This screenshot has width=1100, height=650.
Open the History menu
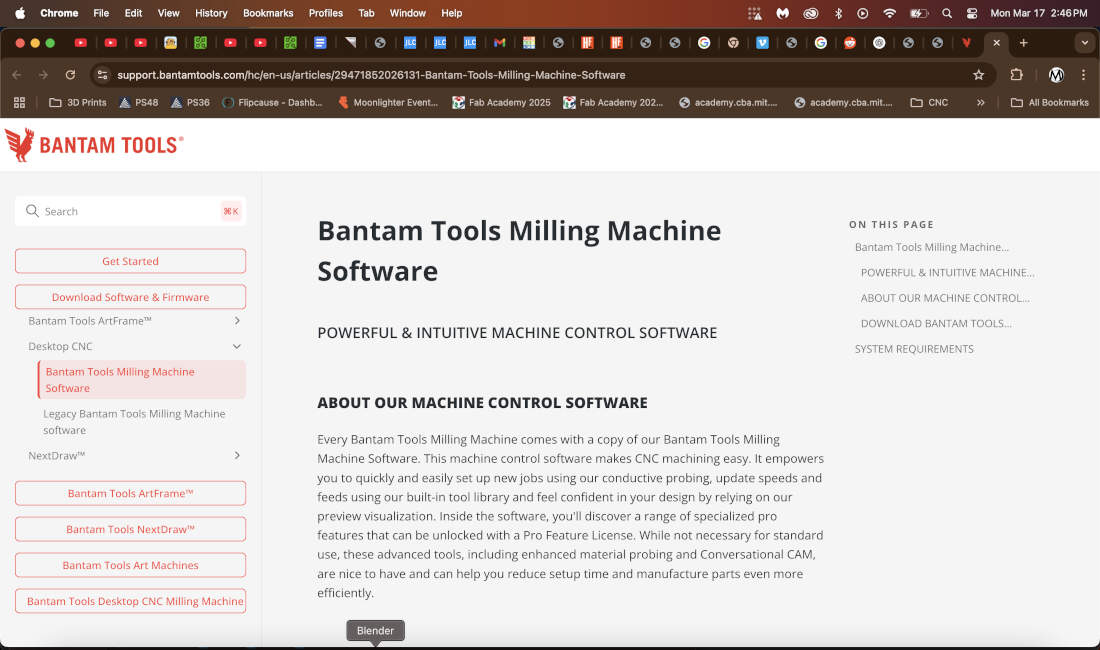(211, 13)
